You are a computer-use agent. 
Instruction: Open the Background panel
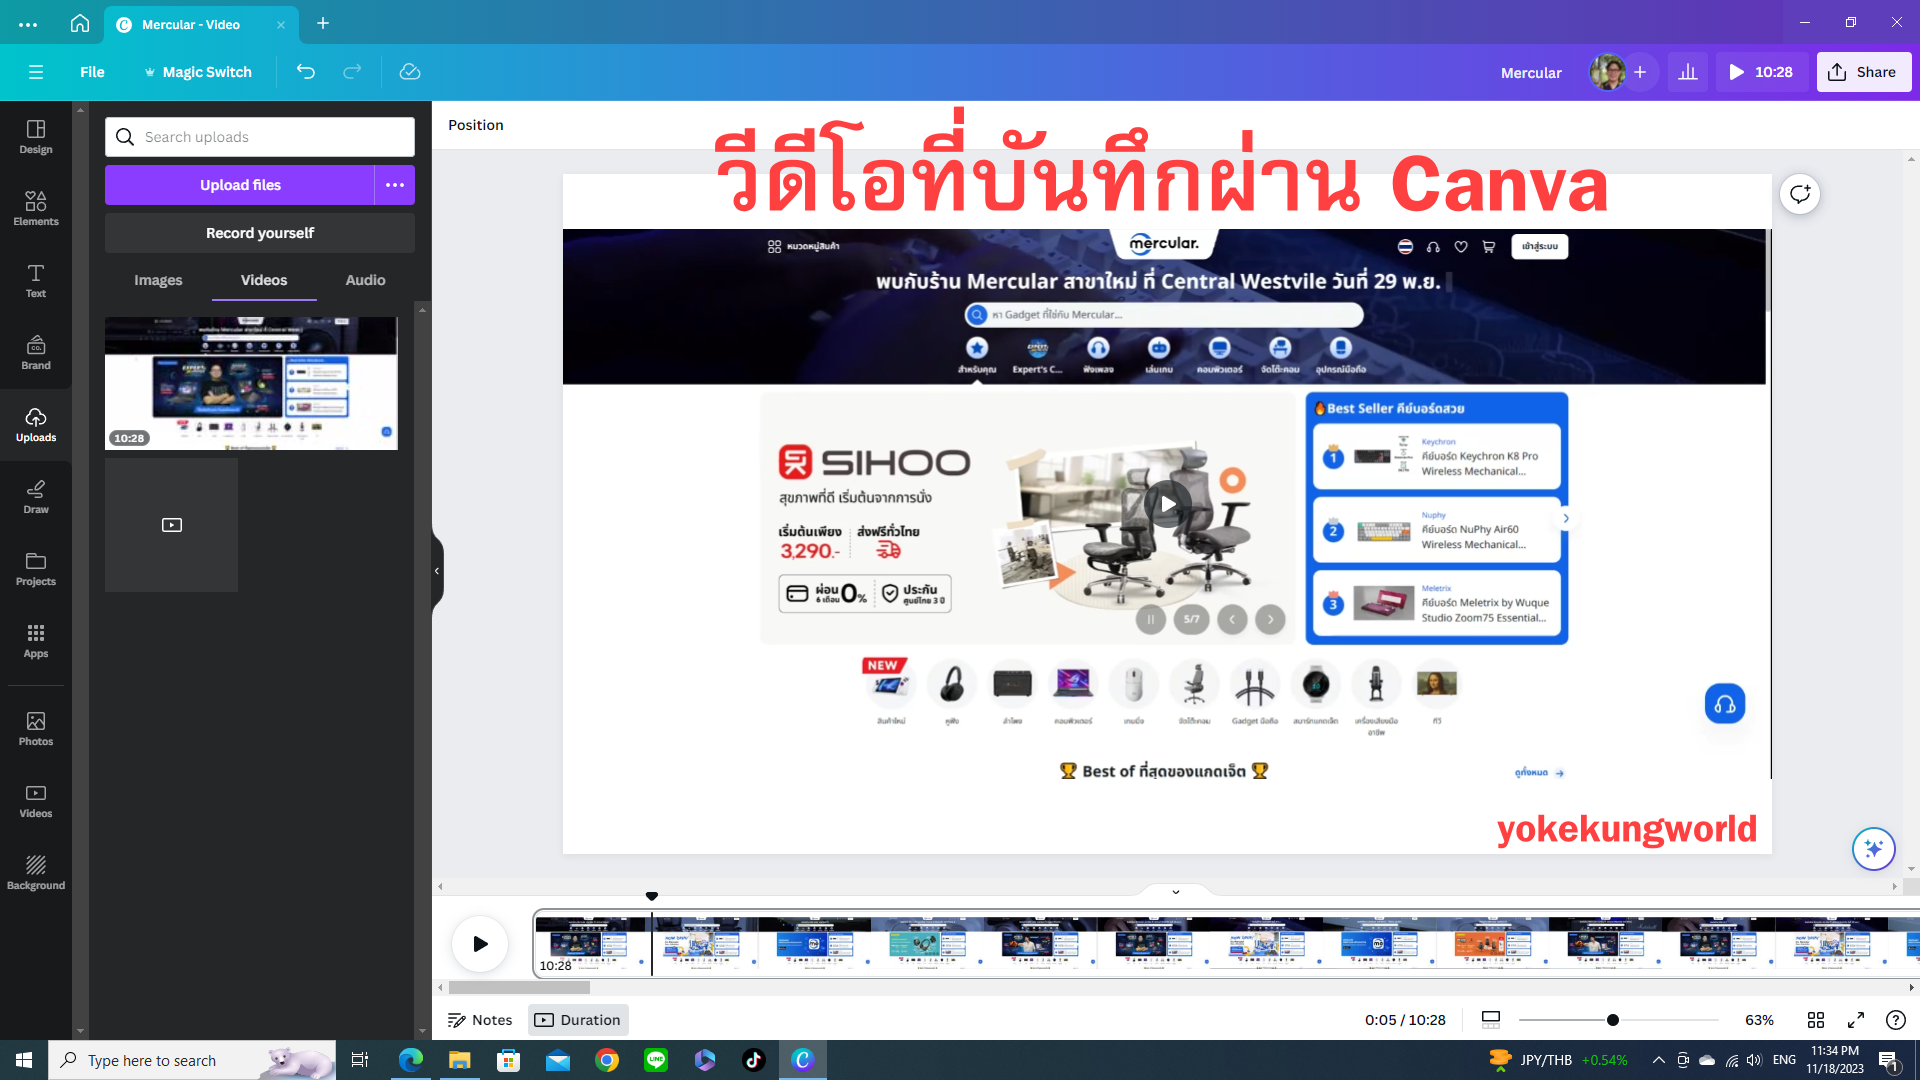36,873
